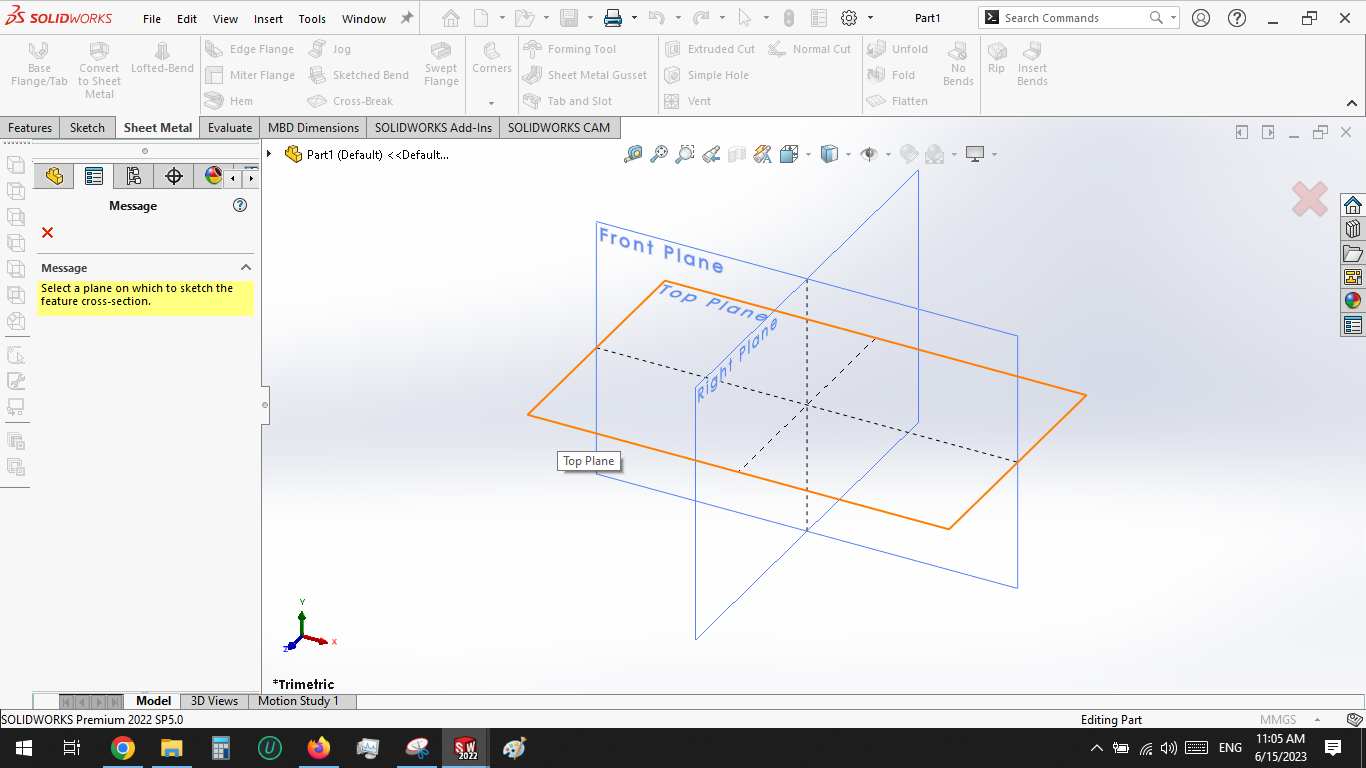Activate the Vent tool
Image resolution: width=1366 pixels, height=768 pixels.
tap(698, 101)
